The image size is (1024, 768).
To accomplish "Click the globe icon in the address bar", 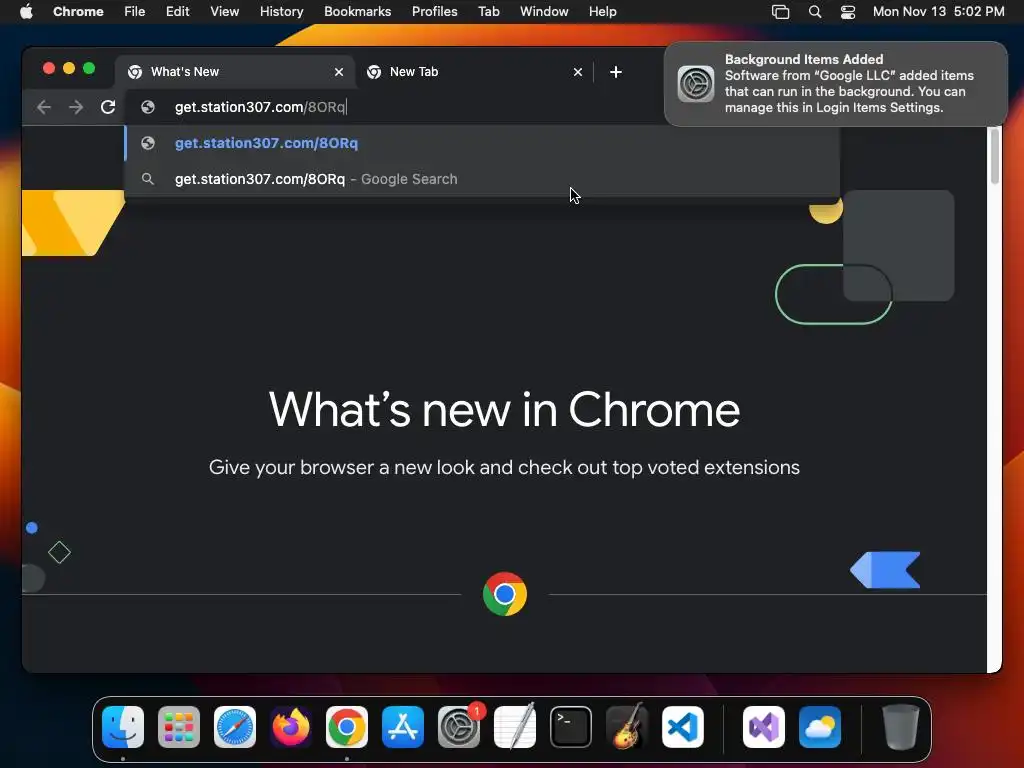I will pos(148,107).
